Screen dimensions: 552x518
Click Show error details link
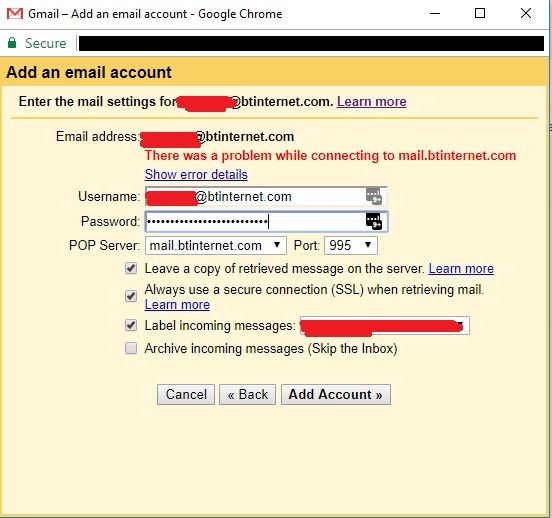(x=196, y=174)
